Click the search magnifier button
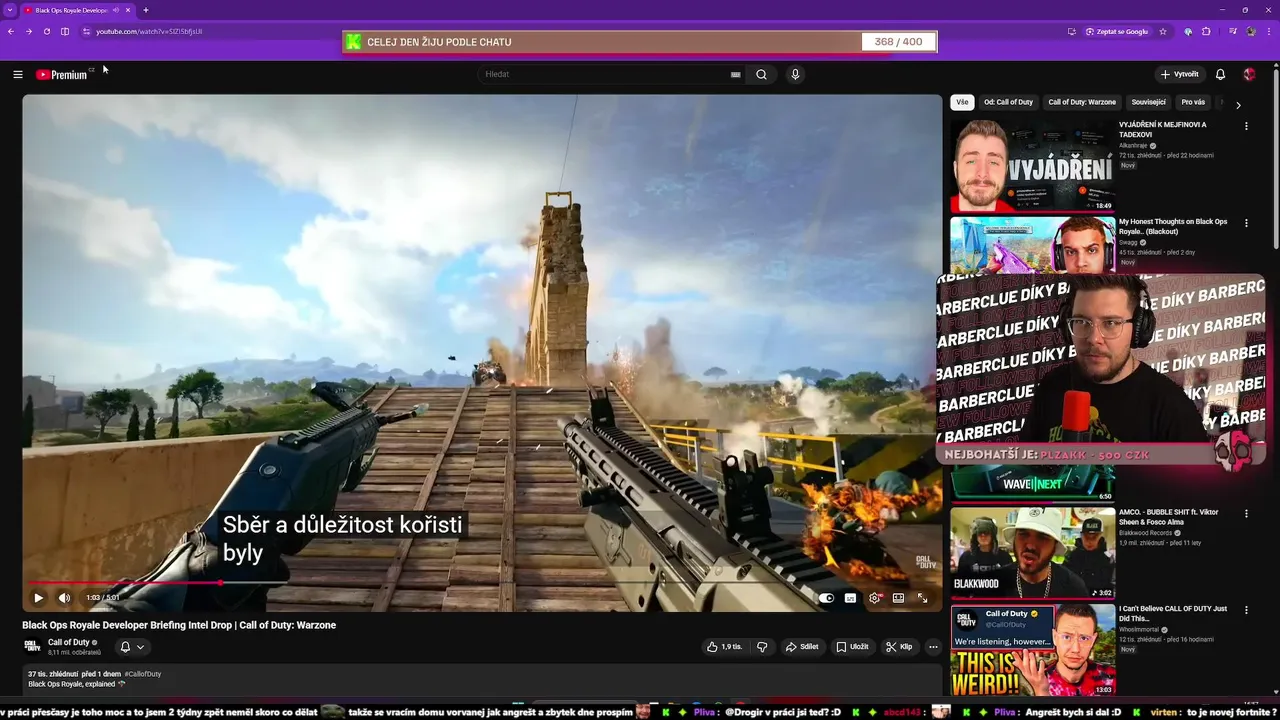This screenshot has height=720, width=1280. pos(761,74)
